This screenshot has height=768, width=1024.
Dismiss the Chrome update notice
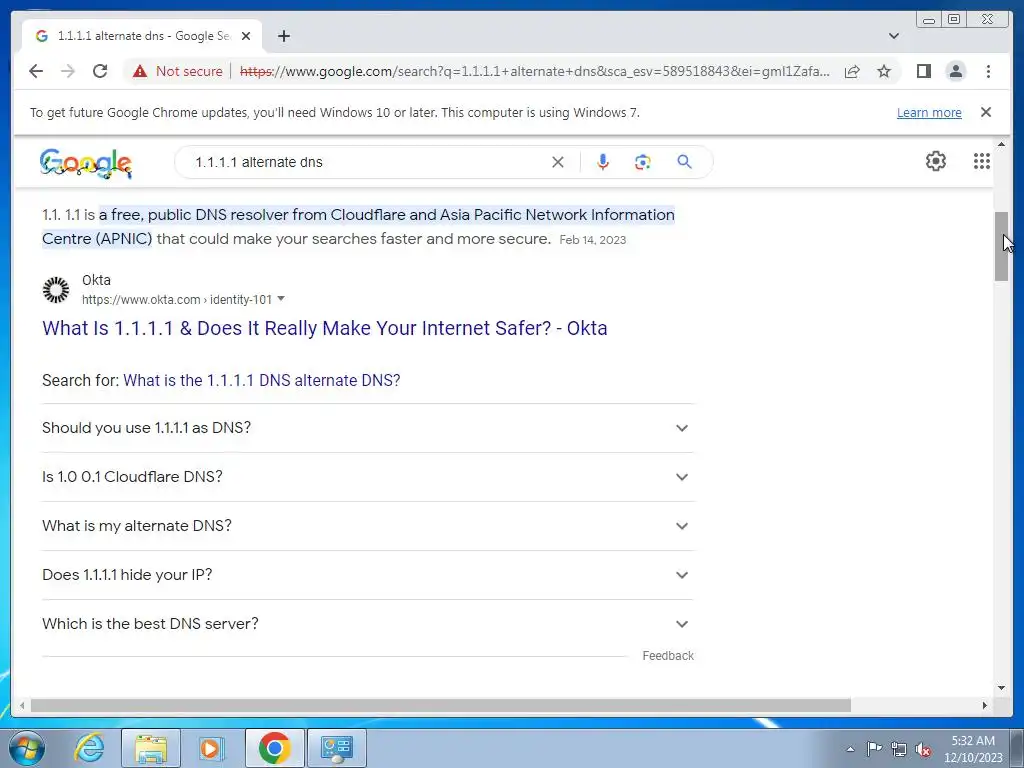click(985, 112)
